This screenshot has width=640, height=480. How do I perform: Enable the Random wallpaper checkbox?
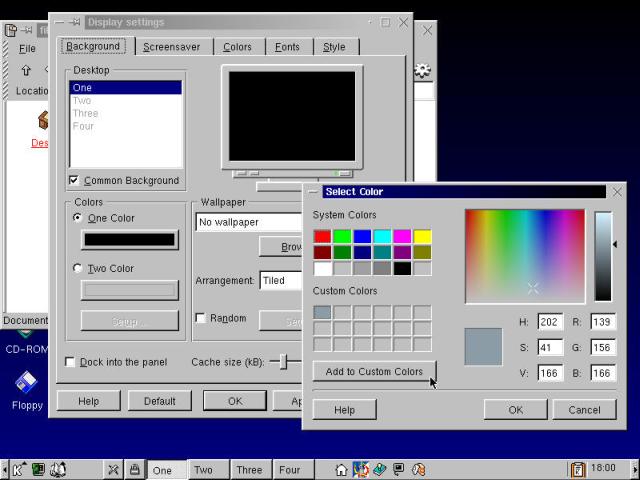tap(201, 319)
